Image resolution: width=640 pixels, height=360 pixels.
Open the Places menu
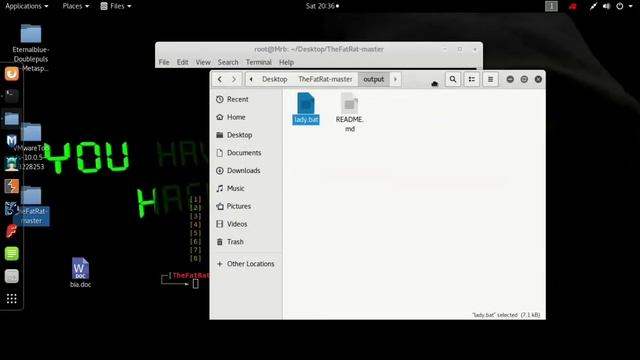pos(76,6)
